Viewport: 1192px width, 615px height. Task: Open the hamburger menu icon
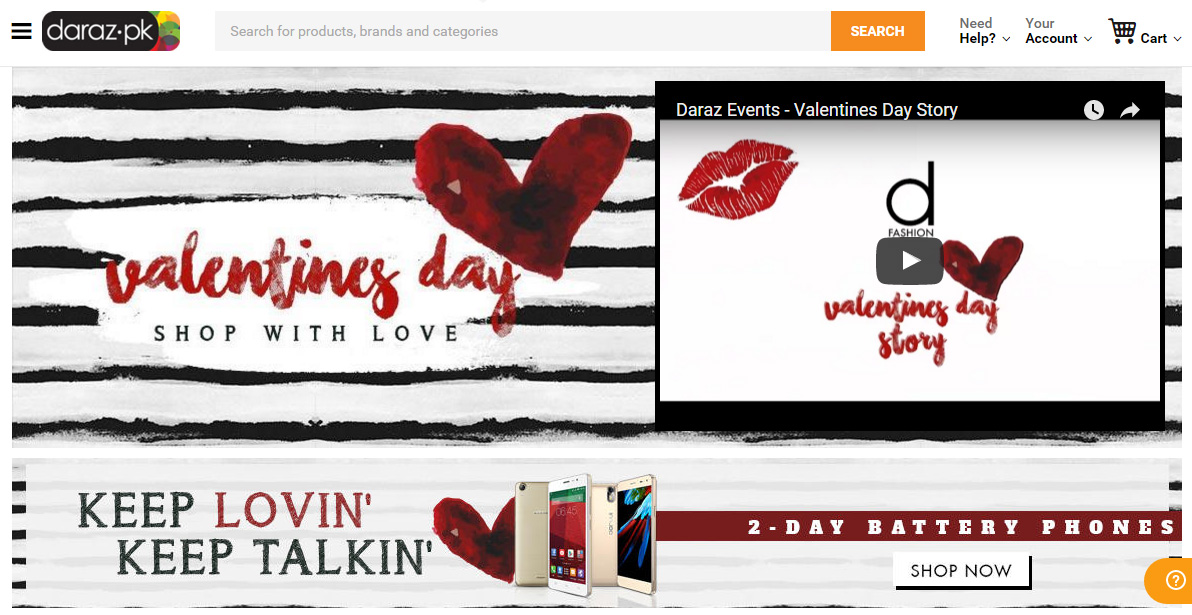point(21,31)
